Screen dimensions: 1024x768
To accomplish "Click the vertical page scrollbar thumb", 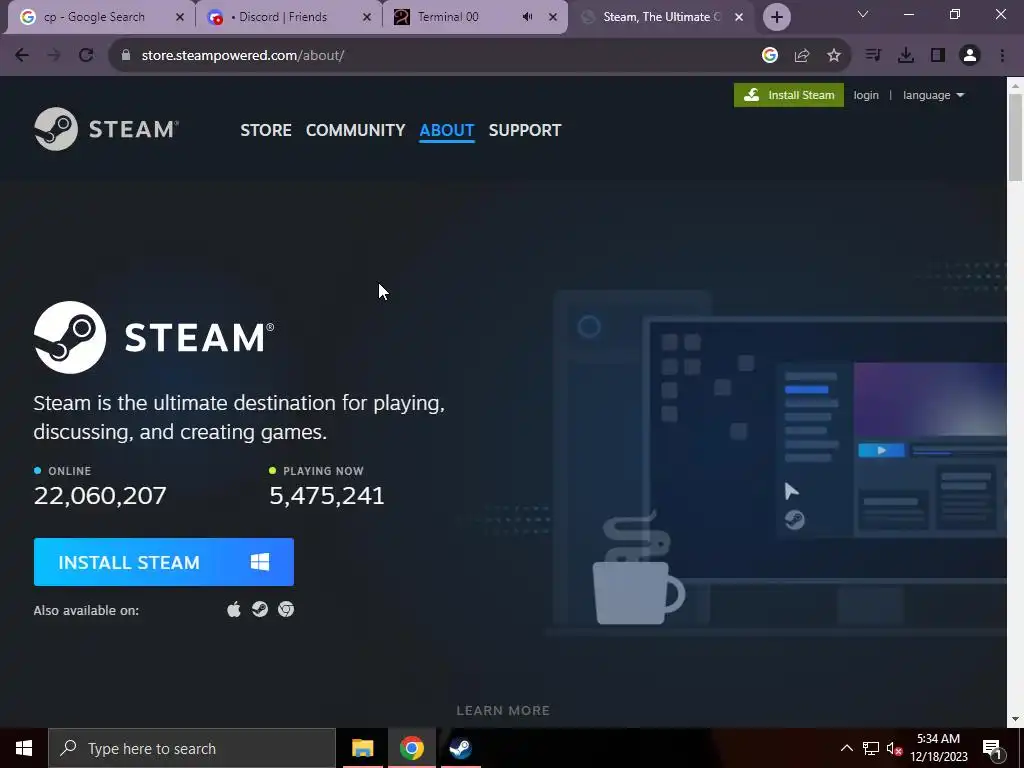I will (x=1016, y=137).
